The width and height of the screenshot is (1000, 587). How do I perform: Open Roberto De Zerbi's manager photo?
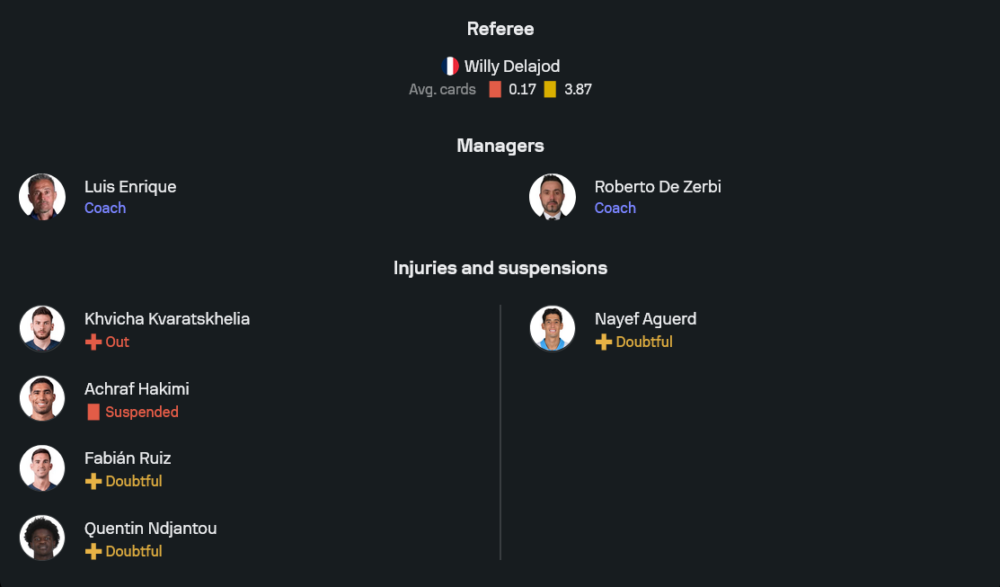552,196
